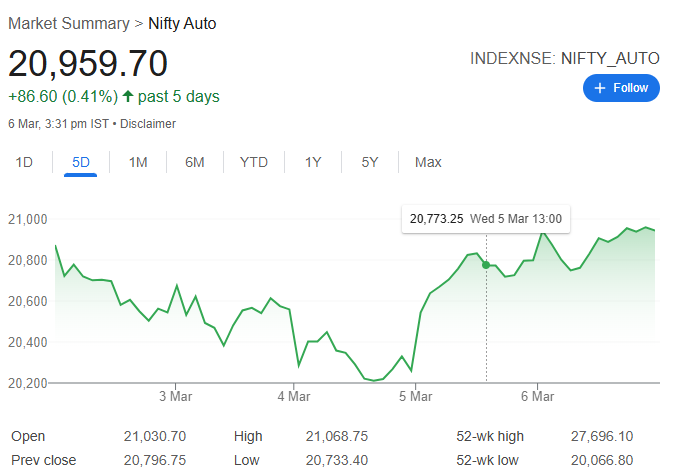Click the 3 Mar axis label

[x=175, y=397]
